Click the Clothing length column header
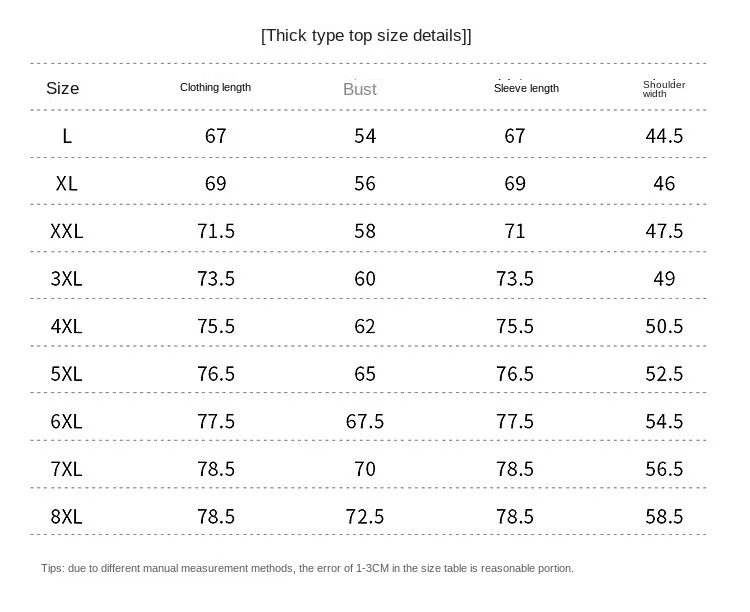 pyautogui.click(x=215, y=88)
